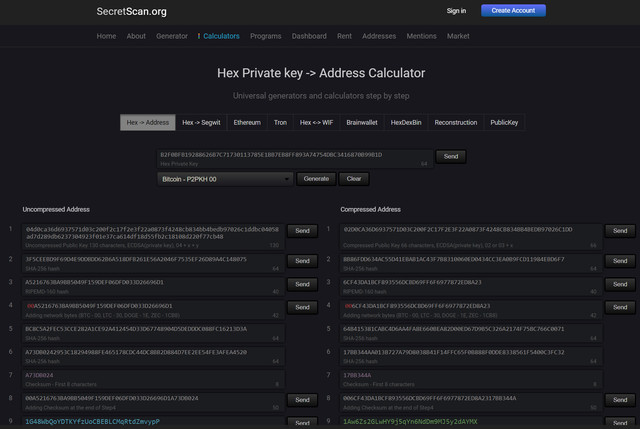Select the Calculators nav item
The image size is (640, 429).
point(221,36)
